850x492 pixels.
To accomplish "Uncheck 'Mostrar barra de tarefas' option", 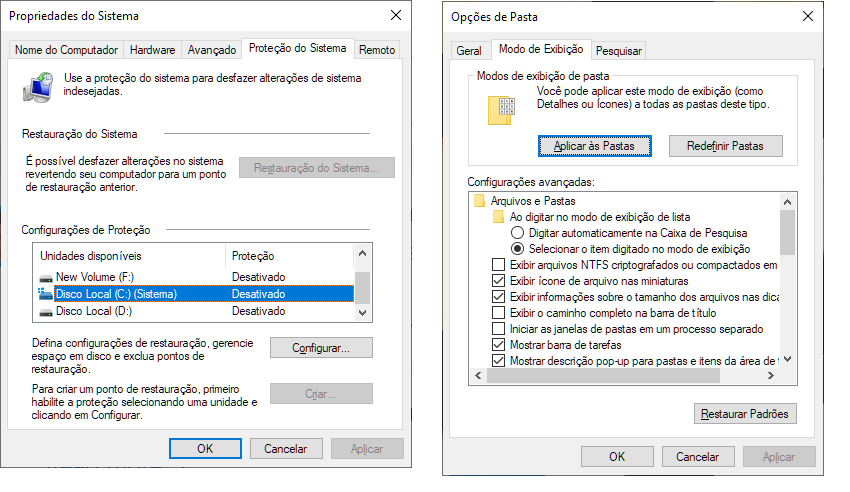I will pyautogui.click(x=498, y=345).
